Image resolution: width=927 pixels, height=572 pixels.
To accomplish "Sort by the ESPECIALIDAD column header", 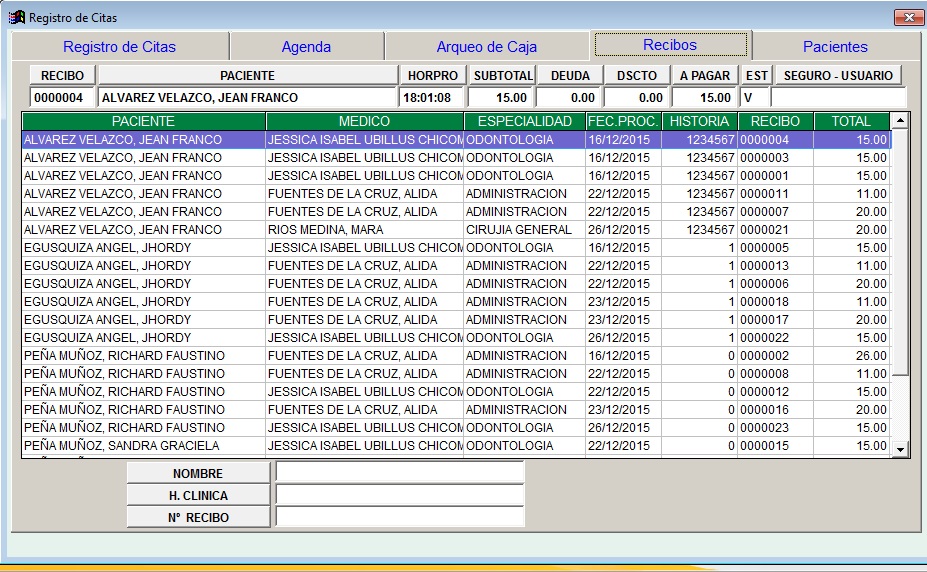I will 524,121.
